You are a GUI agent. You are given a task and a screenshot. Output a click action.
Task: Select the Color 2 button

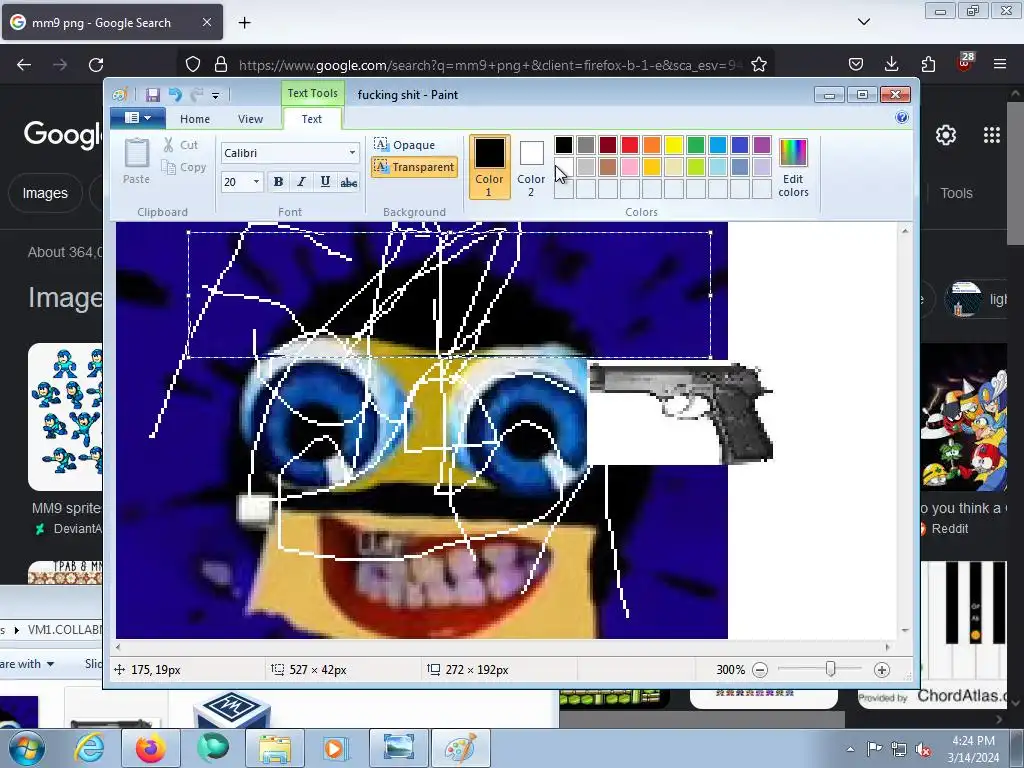click(531, 167)
